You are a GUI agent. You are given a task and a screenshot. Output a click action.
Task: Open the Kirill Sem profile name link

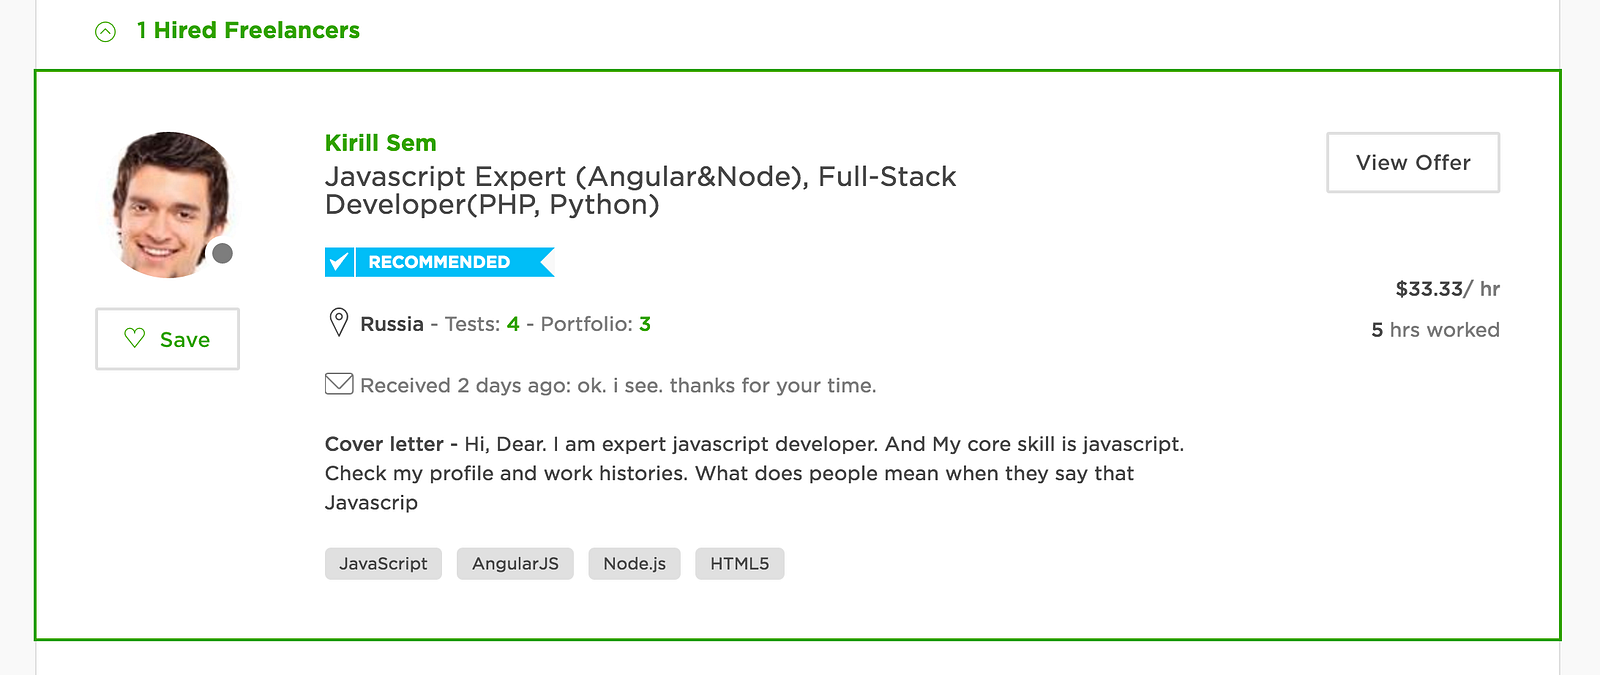point(380,143)
